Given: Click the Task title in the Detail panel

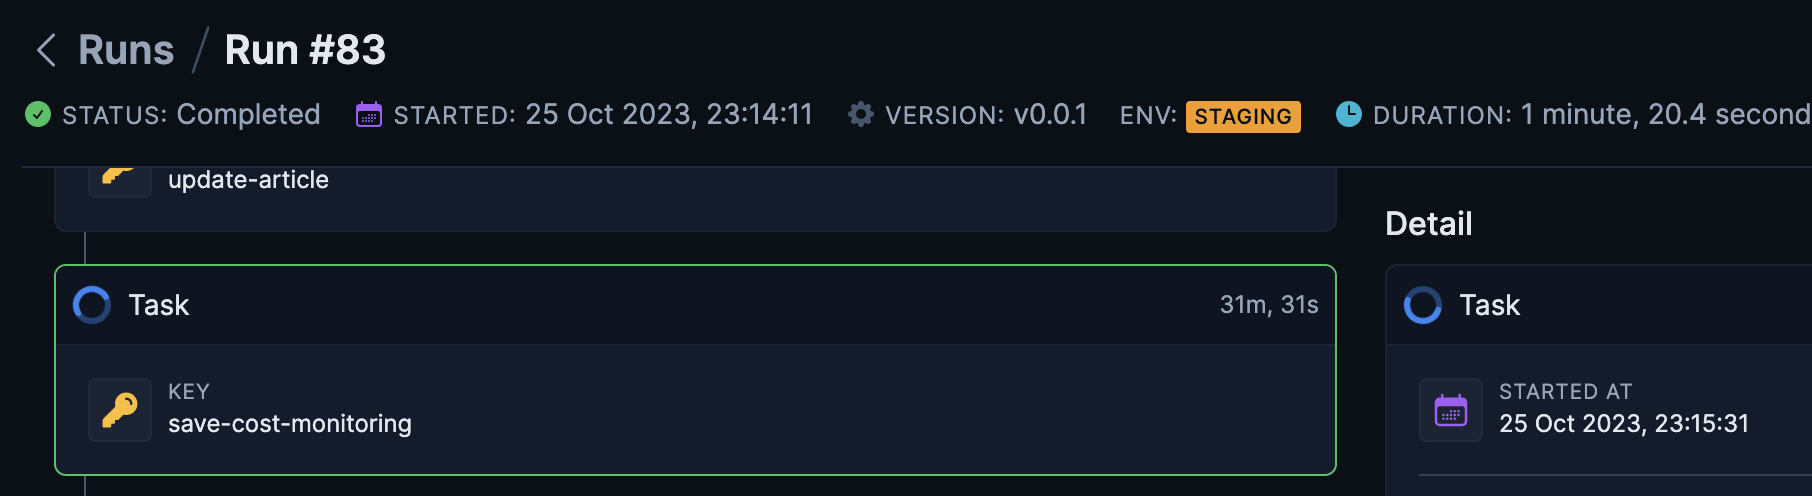Looking at the screenshot, I should (1489, 305).
